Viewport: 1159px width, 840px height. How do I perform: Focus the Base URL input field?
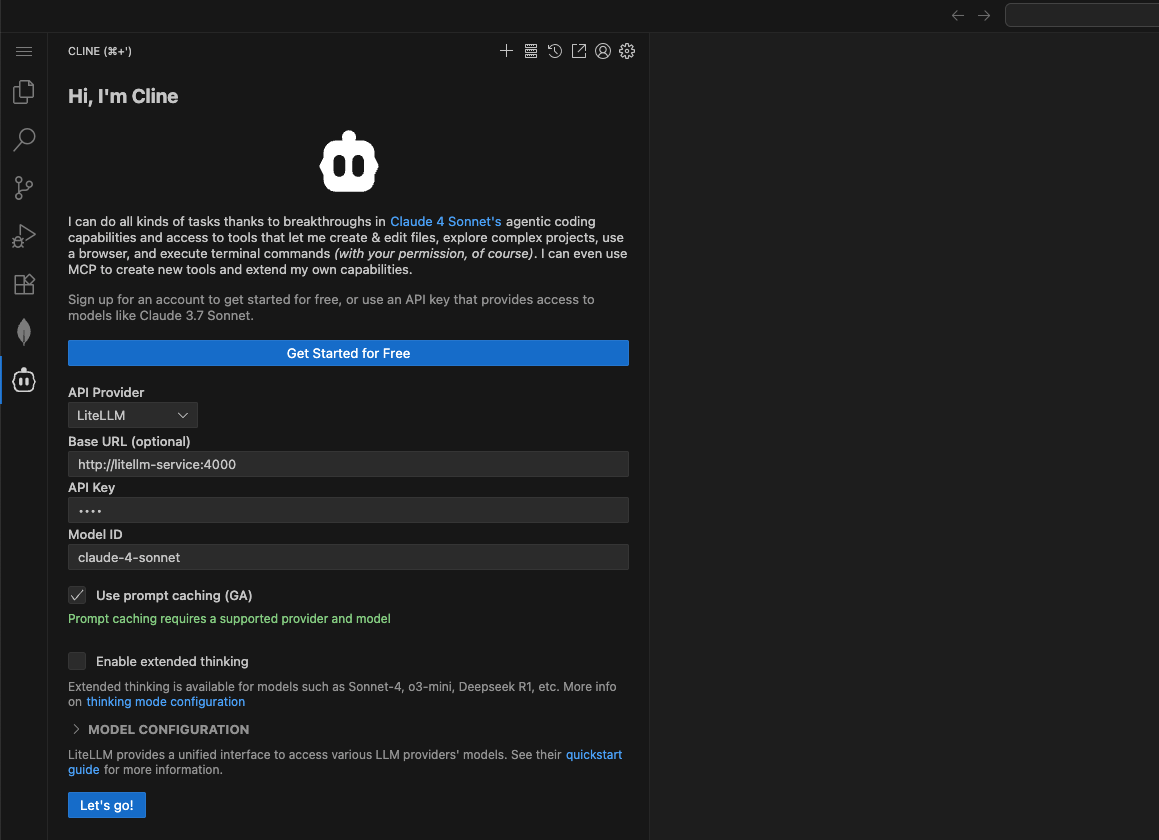tap(348, 464)
